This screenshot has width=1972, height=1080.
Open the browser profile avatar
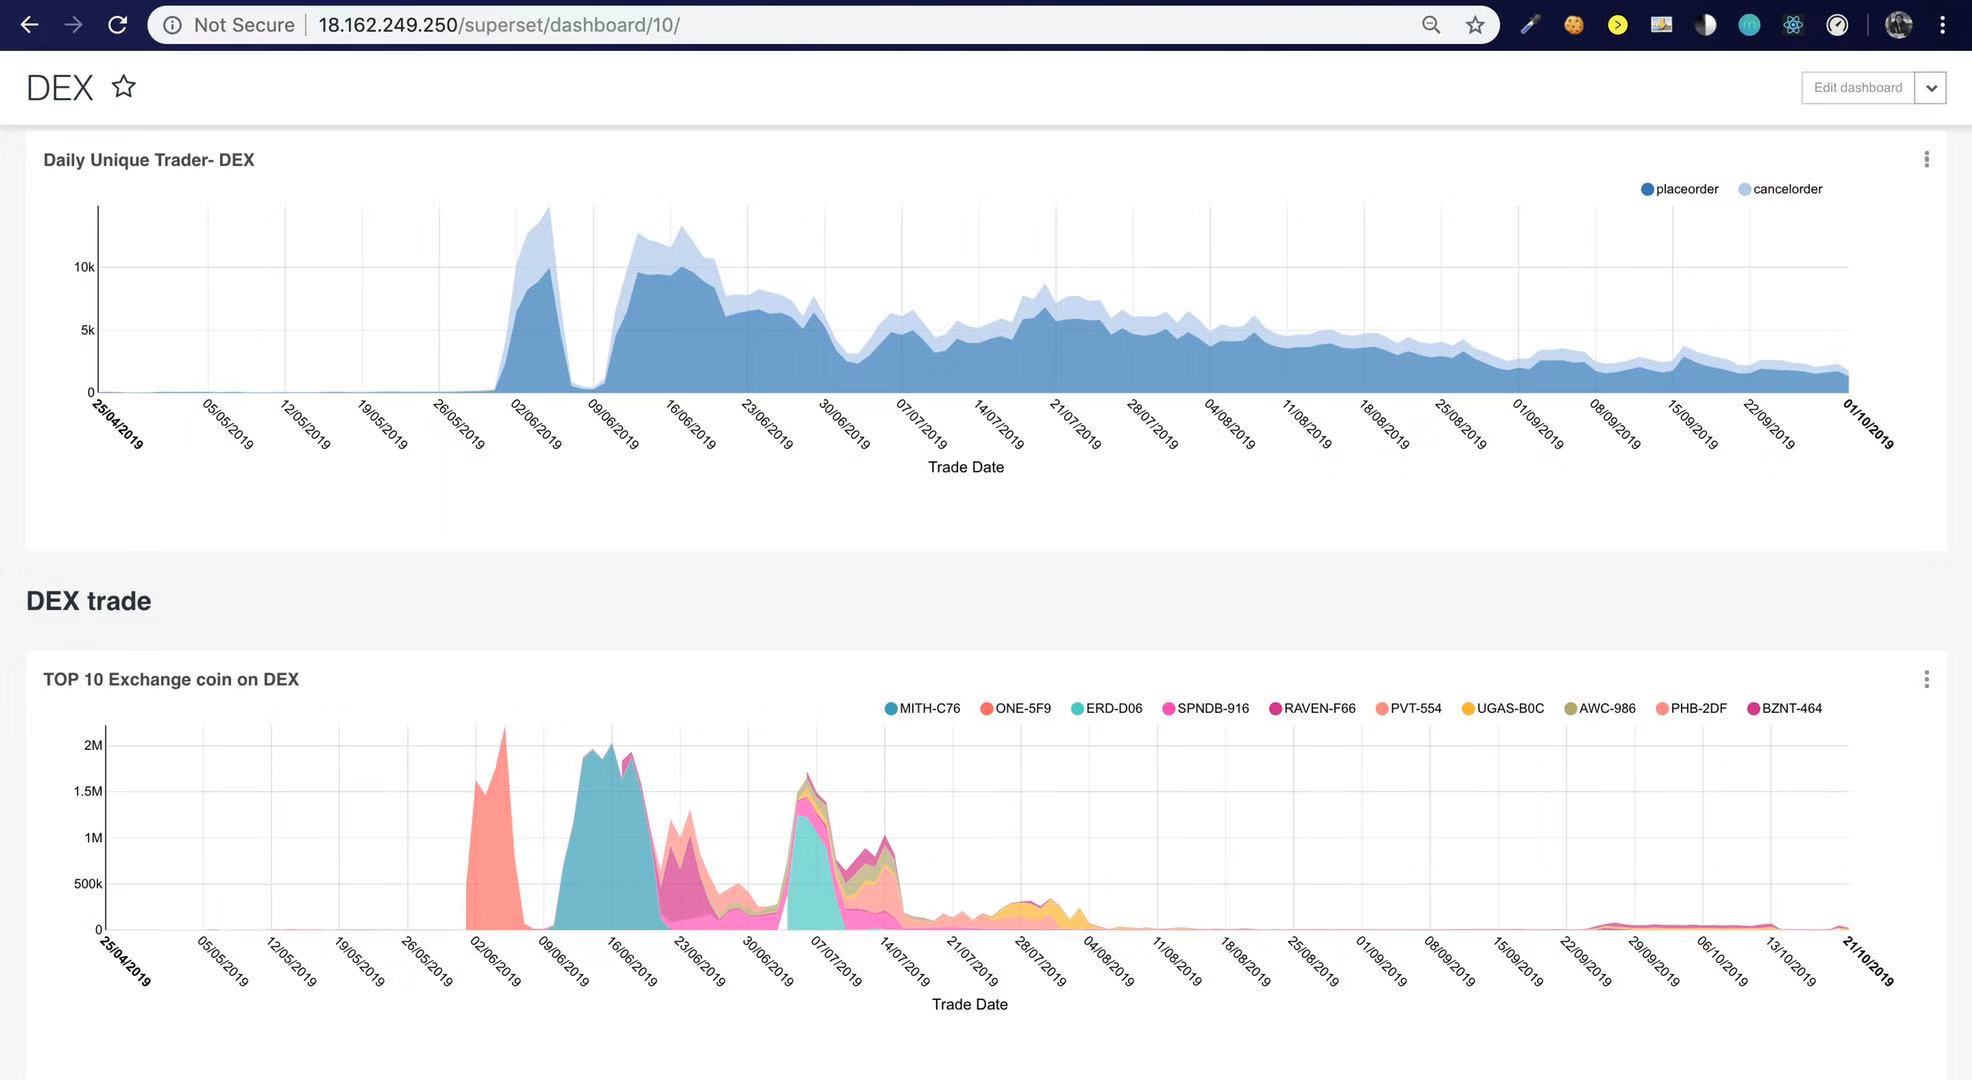(1898, 25)
